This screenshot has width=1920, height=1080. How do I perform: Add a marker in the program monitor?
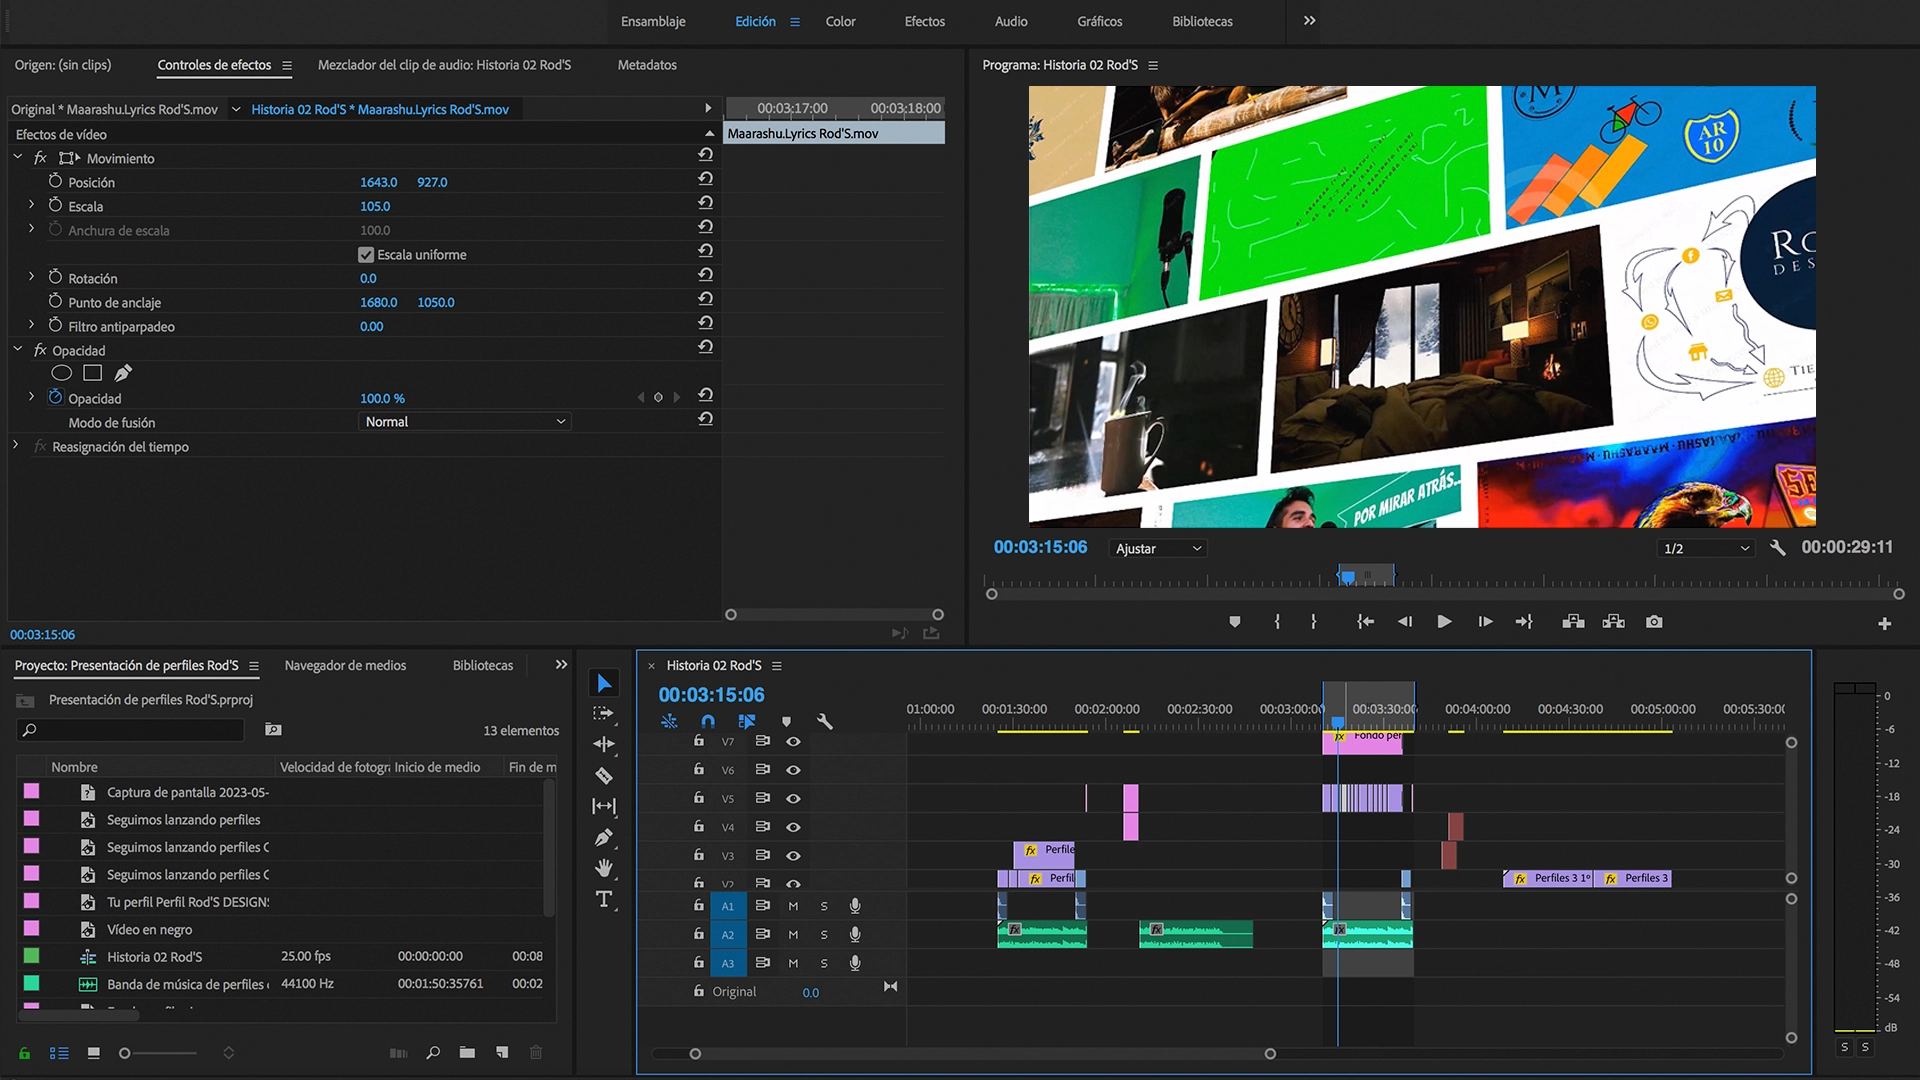[x=1235, y=621]
